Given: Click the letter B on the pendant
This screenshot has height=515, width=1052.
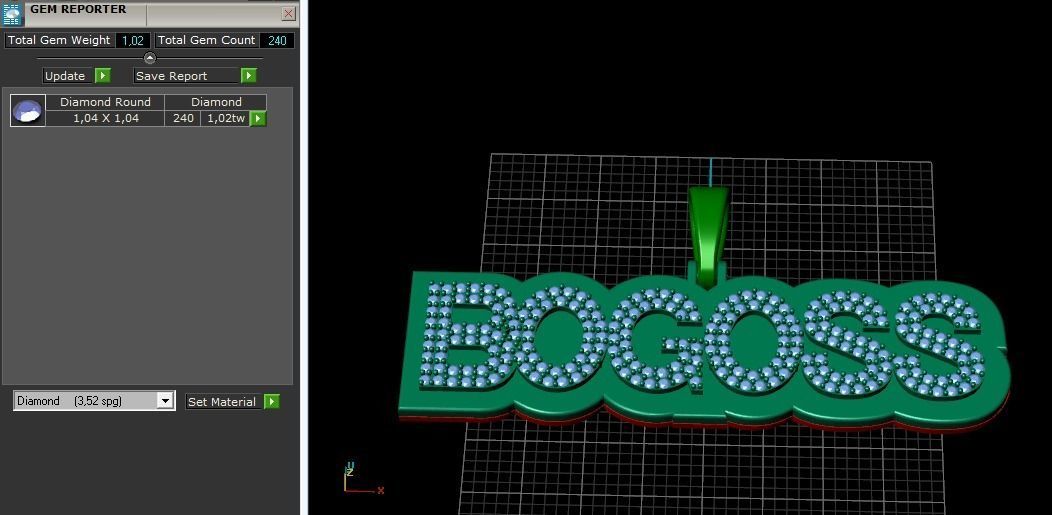Looking at the screenshot, I should [x=468, y=335].
